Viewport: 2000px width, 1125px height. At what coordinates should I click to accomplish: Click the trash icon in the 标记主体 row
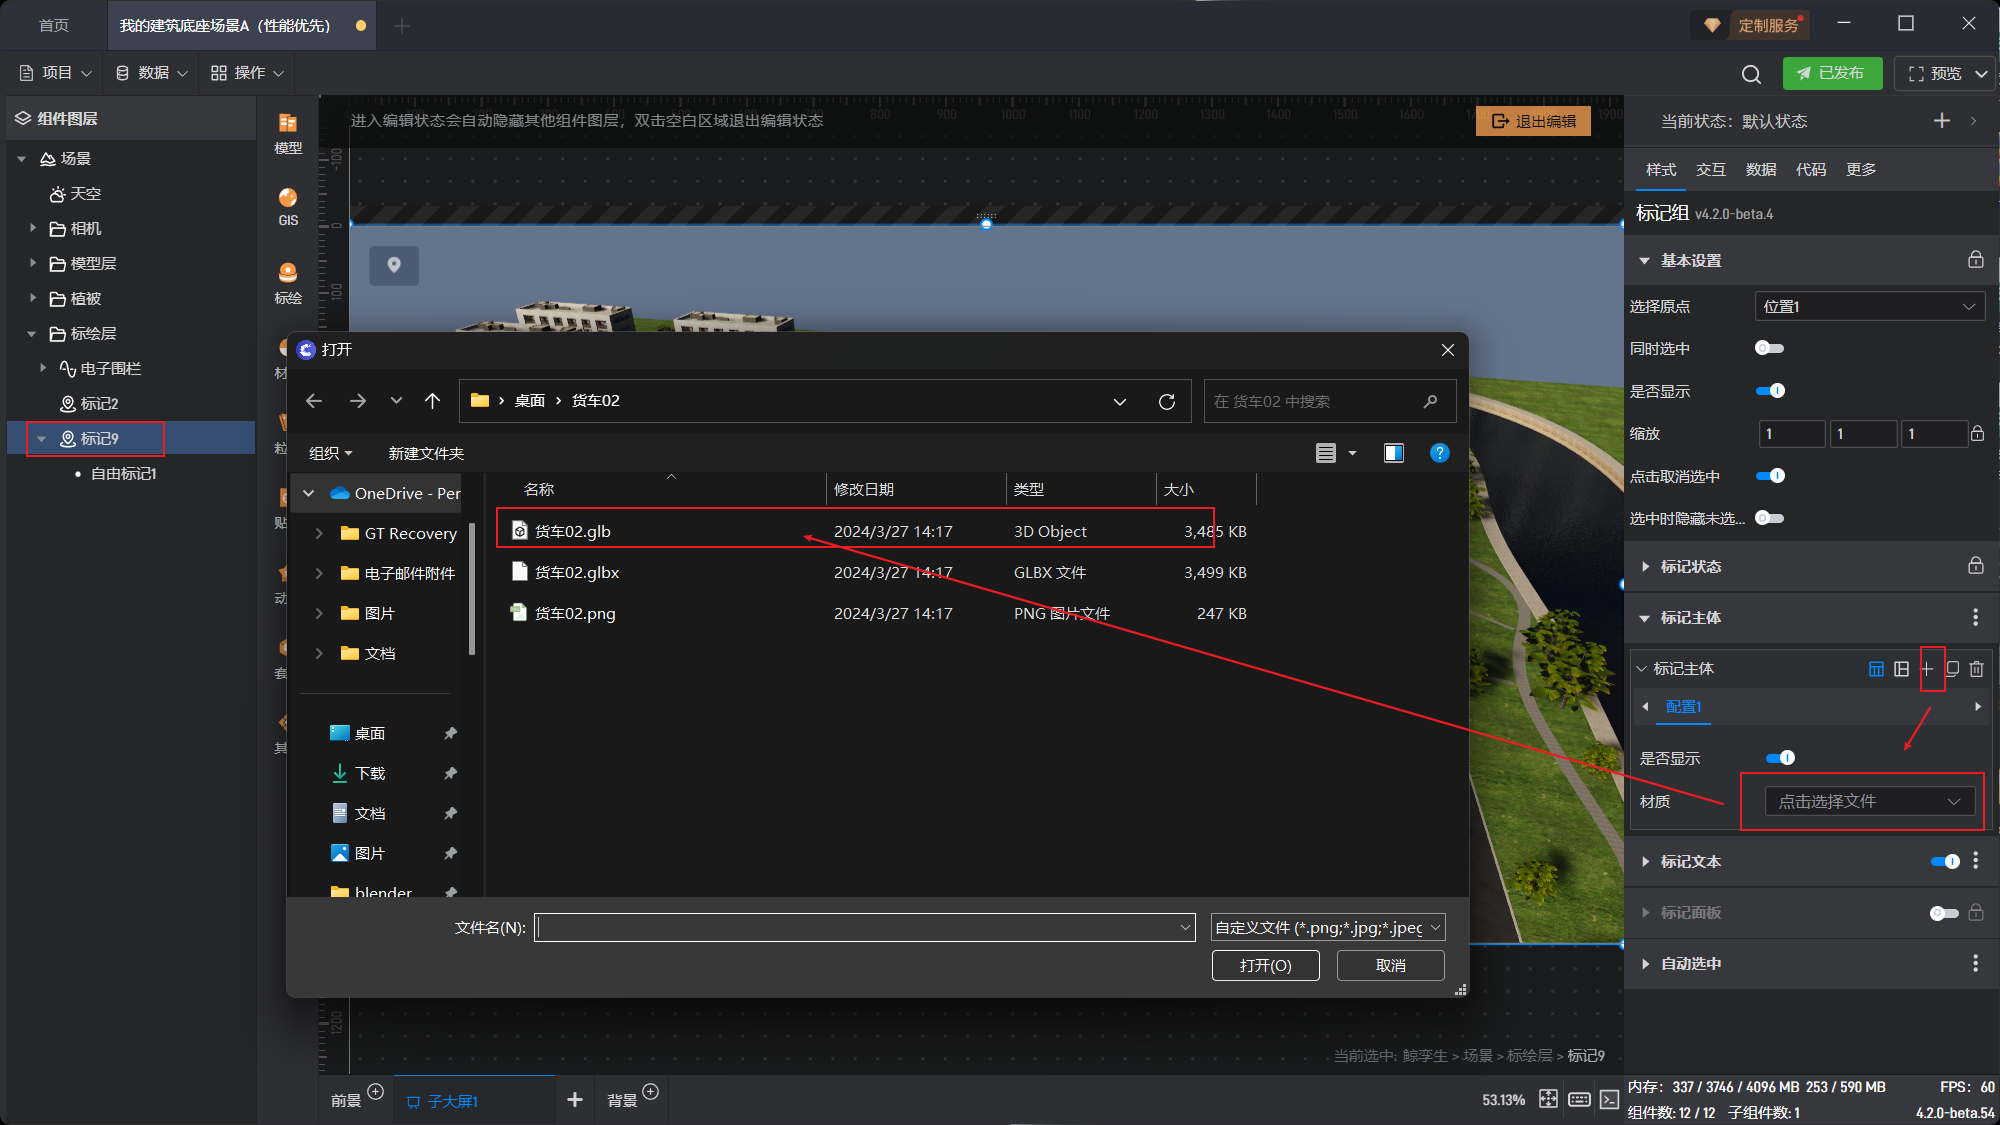(x=1976, y=669)
